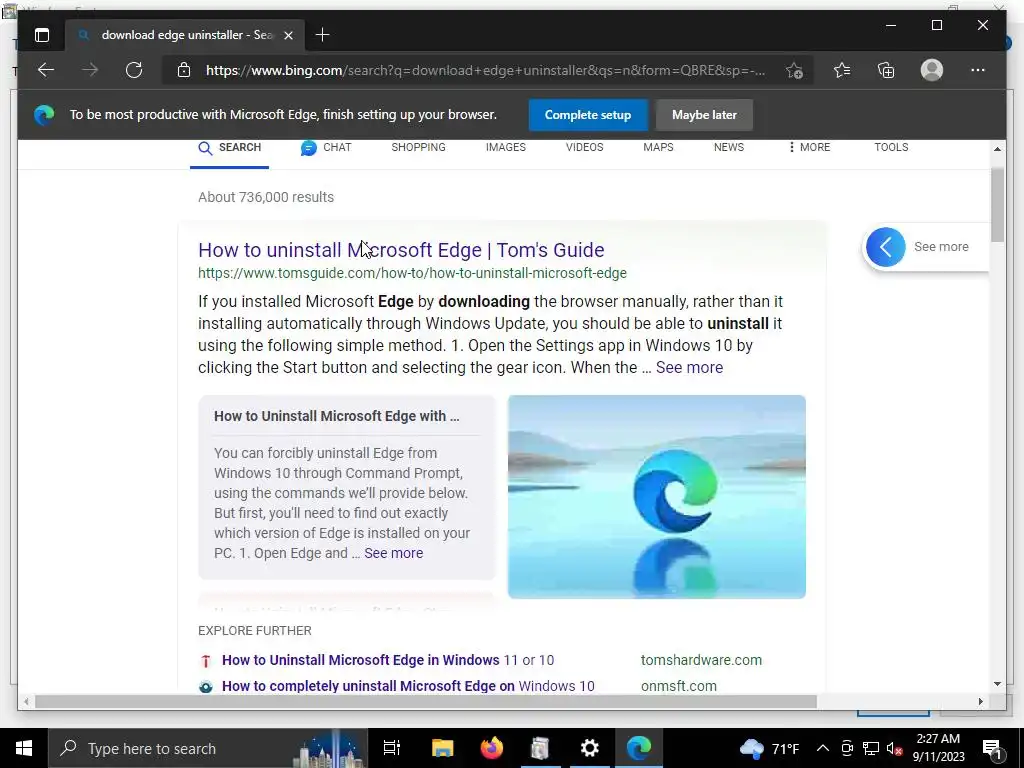This screenshot has width=1024, height=768.
Task: Open the TOOLS search options
Action: [891, 148]
